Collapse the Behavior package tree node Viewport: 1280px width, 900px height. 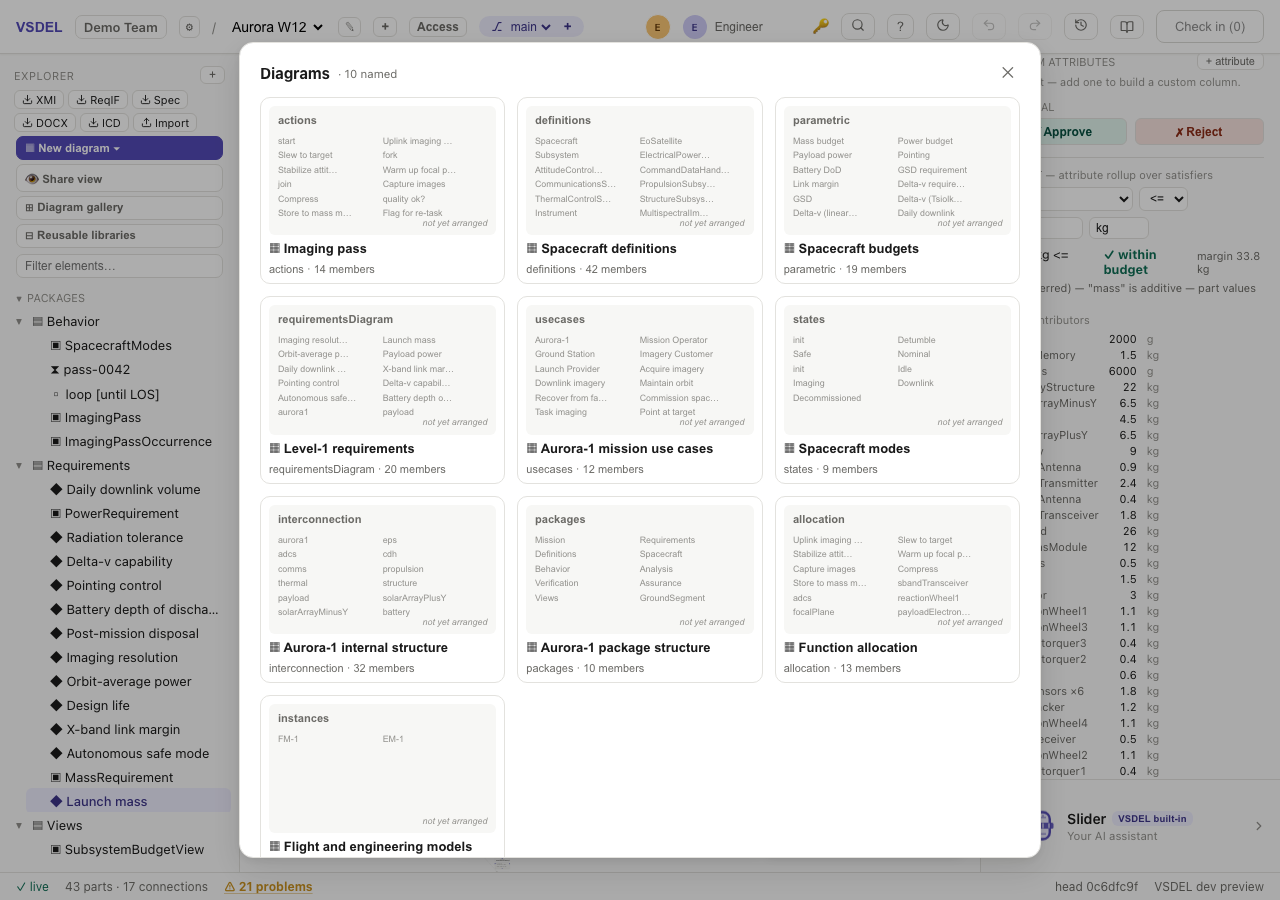click(x=19, y=322)
